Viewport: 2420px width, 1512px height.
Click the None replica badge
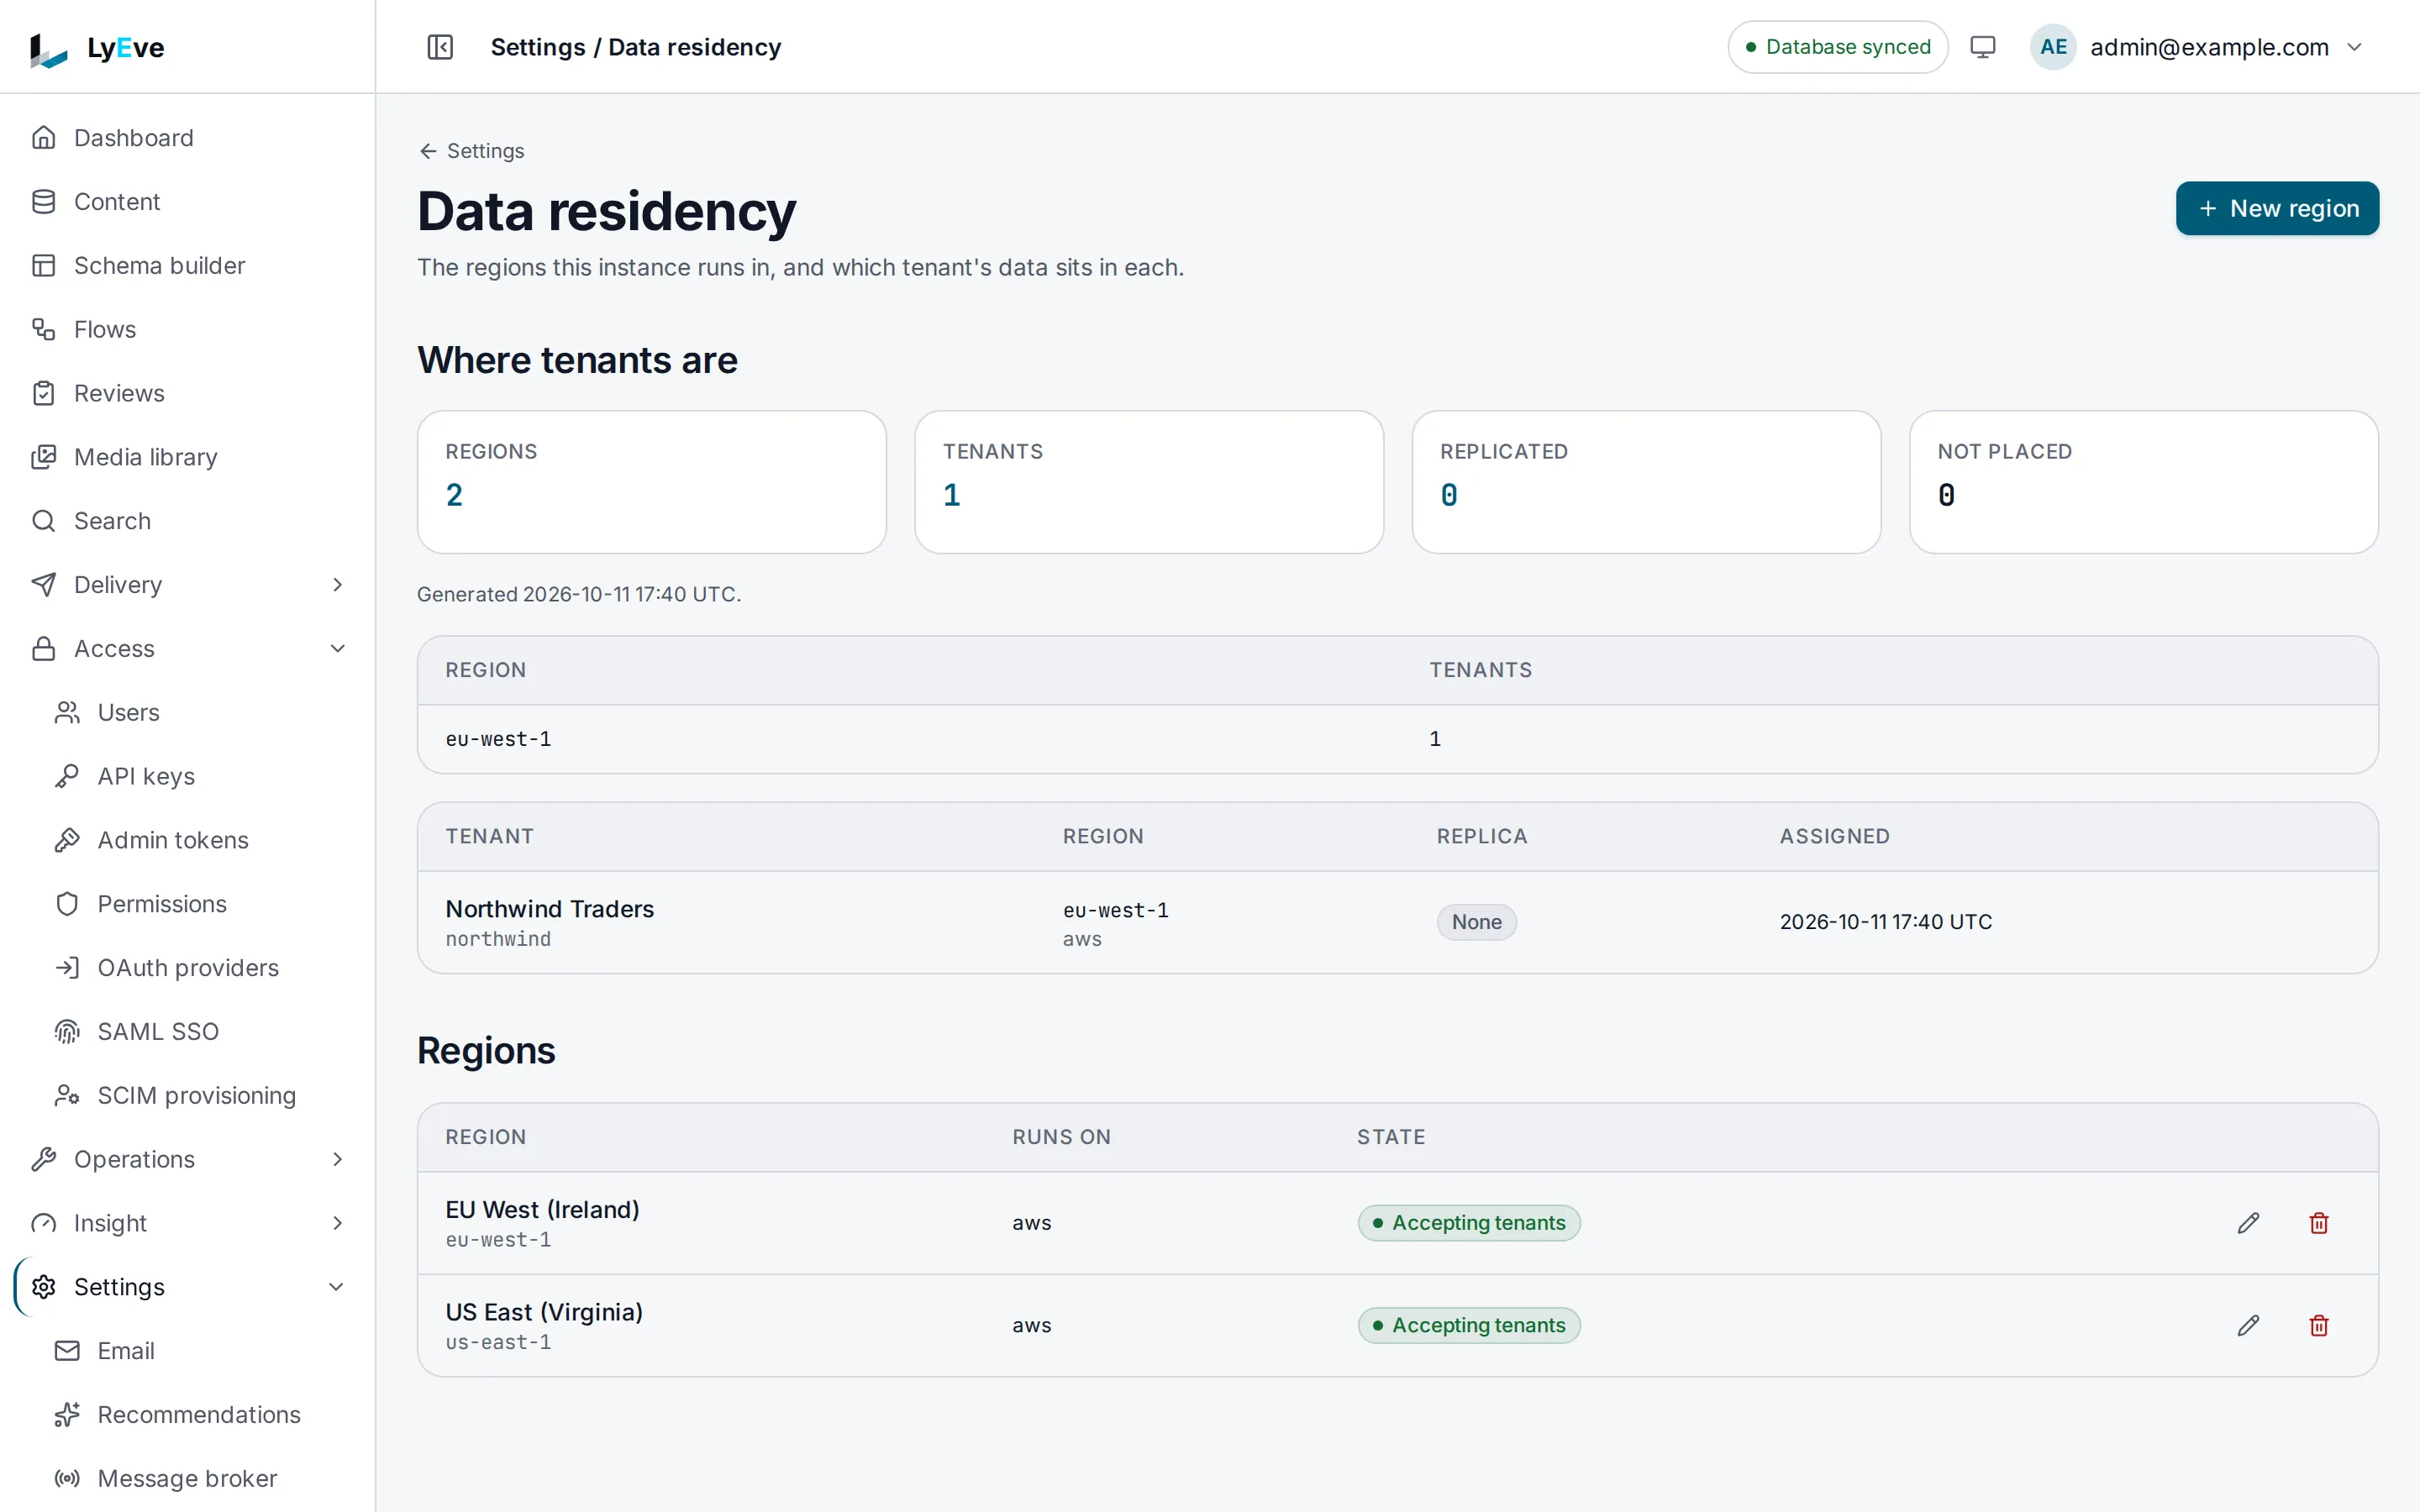point(1476,922)
